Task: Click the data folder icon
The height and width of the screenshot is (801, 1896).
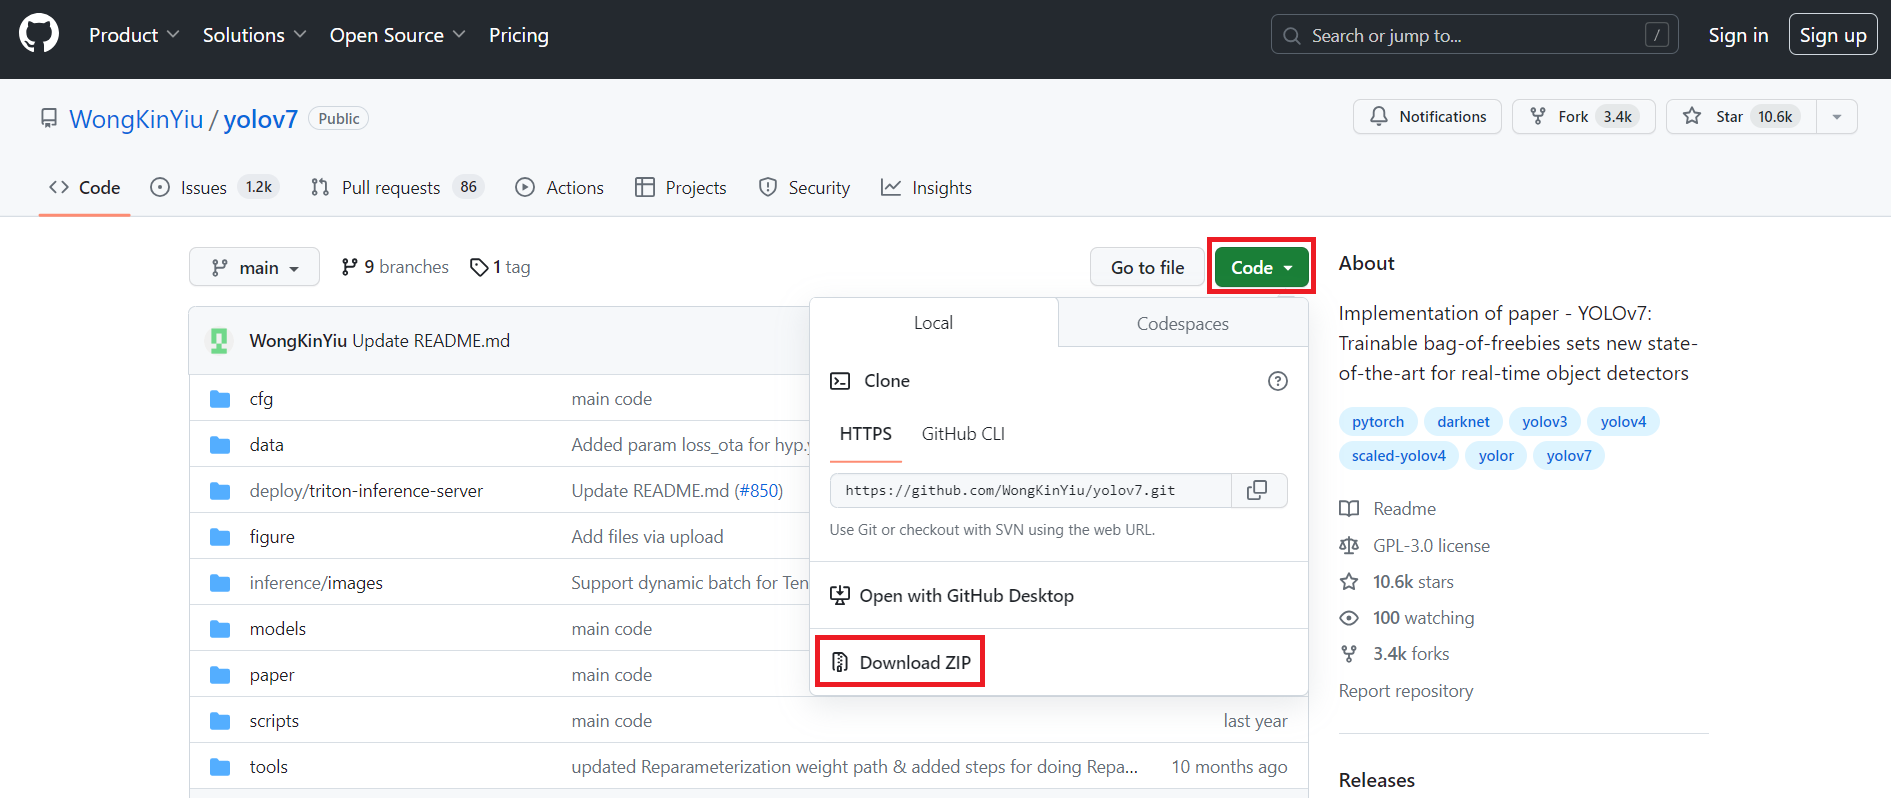Action: click(x=220, y=445)
